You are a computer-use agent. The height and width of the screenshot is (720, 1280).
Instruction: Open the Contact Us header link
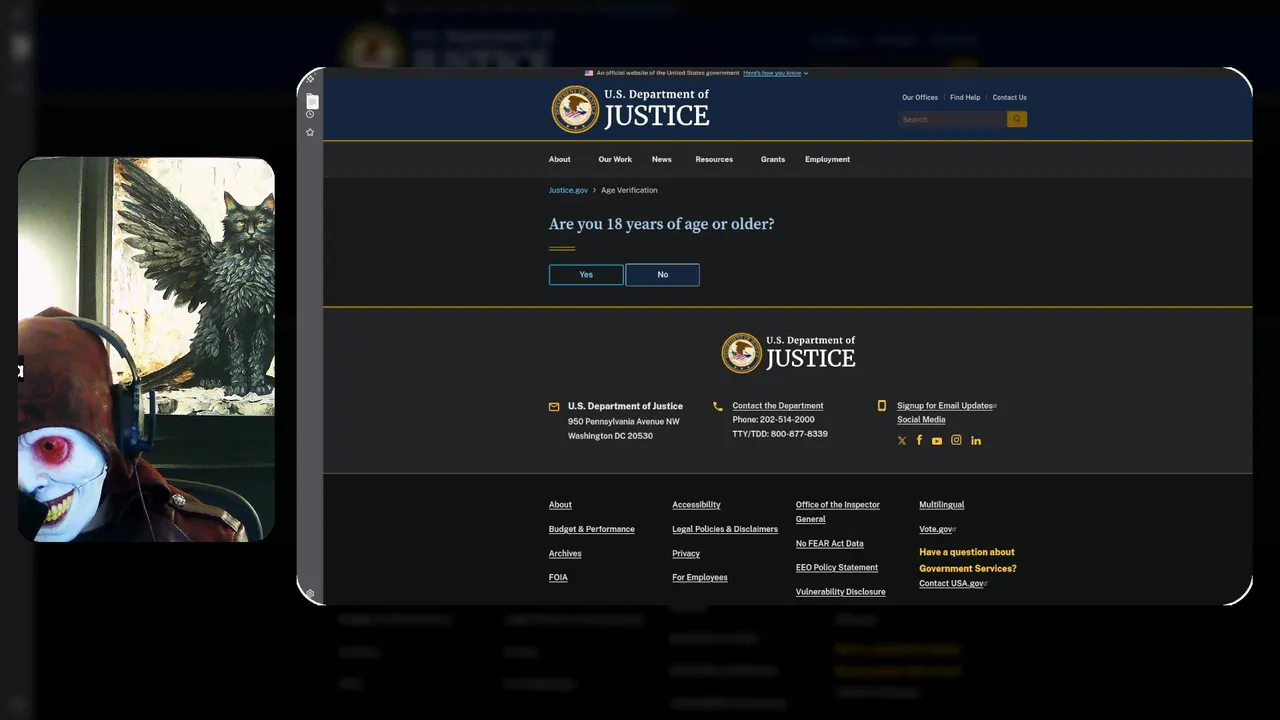[1010, 97]
